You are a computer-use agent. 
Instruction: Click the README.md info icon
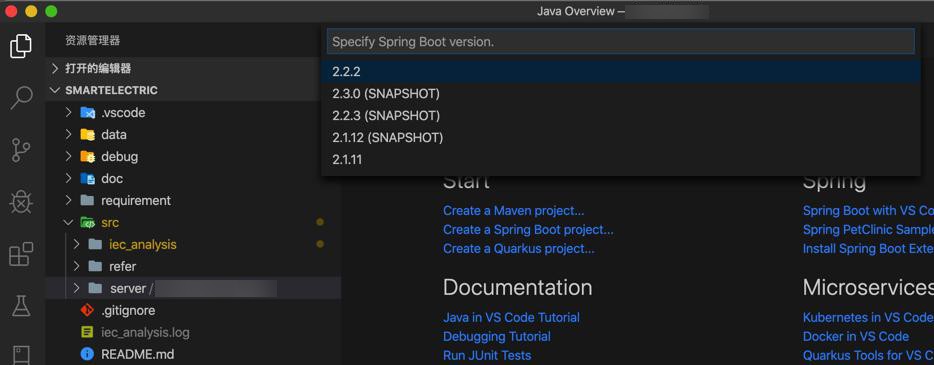(x=88, y=354)
